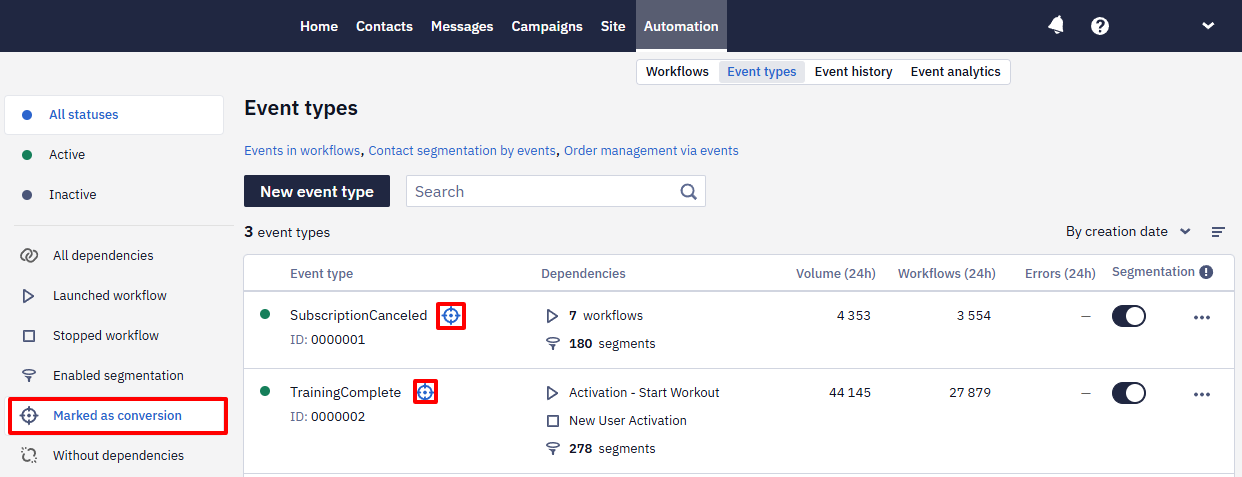This screenshot has width=1242, height=477.
Task: Click 7 workflows dependency
Action: coord(606,316)
